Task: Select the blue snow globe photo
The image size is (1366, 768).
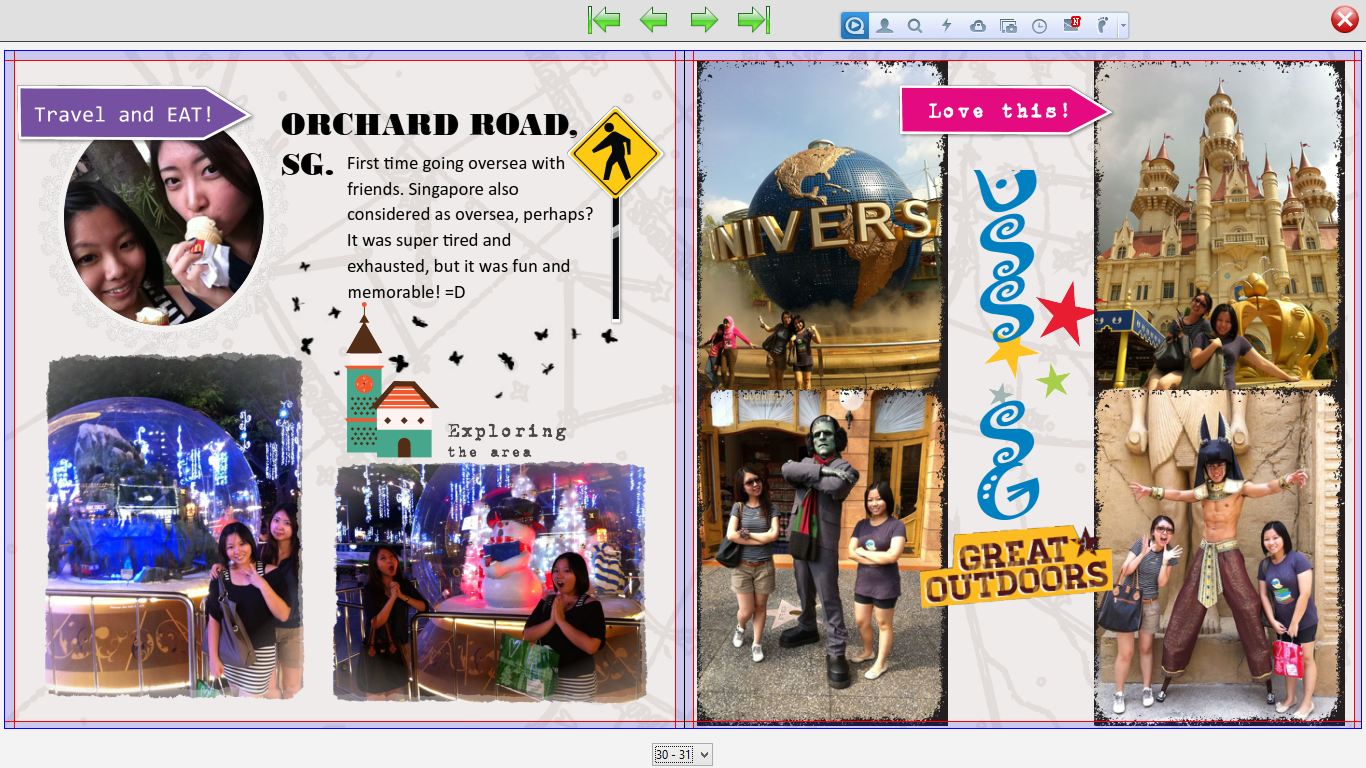Action: (174, 526)
